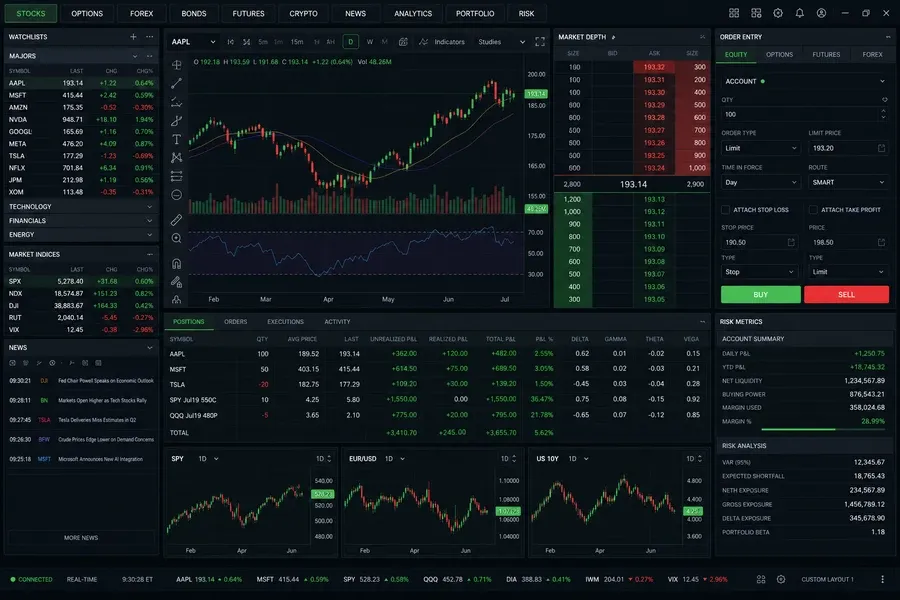This screenshot has height=600, width=900.
Task: Expand the Energy watchlist group
Action: click(80, 235)
